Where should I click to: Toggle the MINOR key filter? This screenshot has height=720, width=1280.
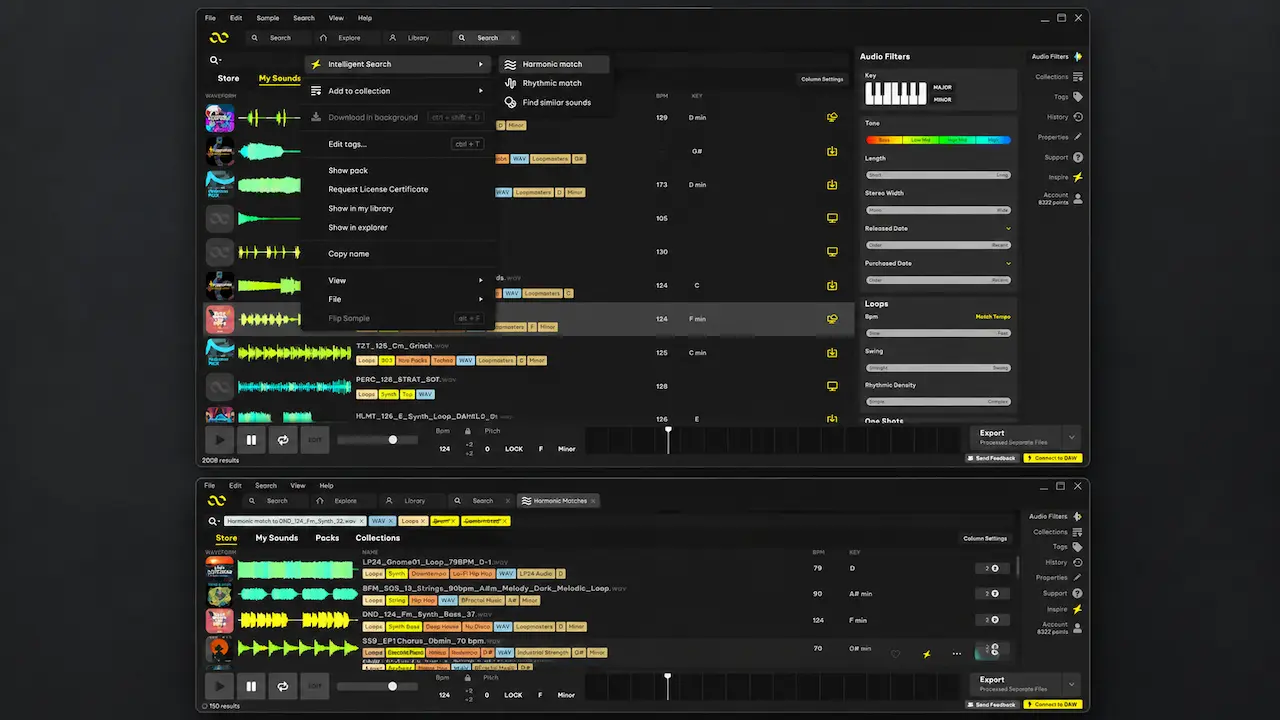(942, 99)
